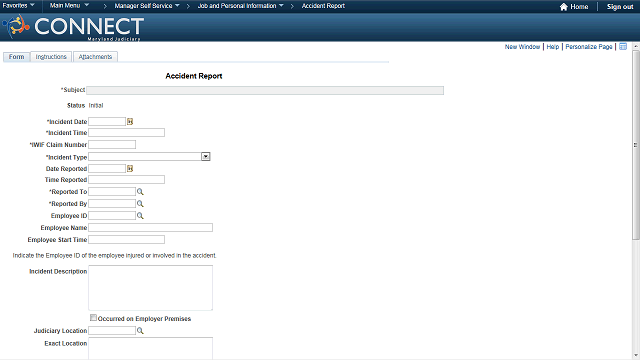The height and width of the screenshot is (360, 640).
Task: Check Occurred on Employer Premises box
Action: (x=93, y=318)
